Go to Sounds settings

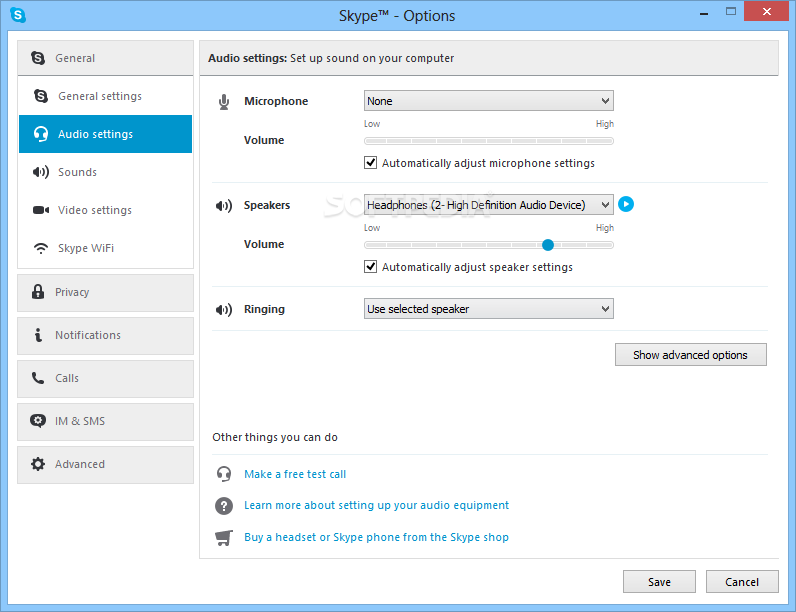click(x=106, y=172)
